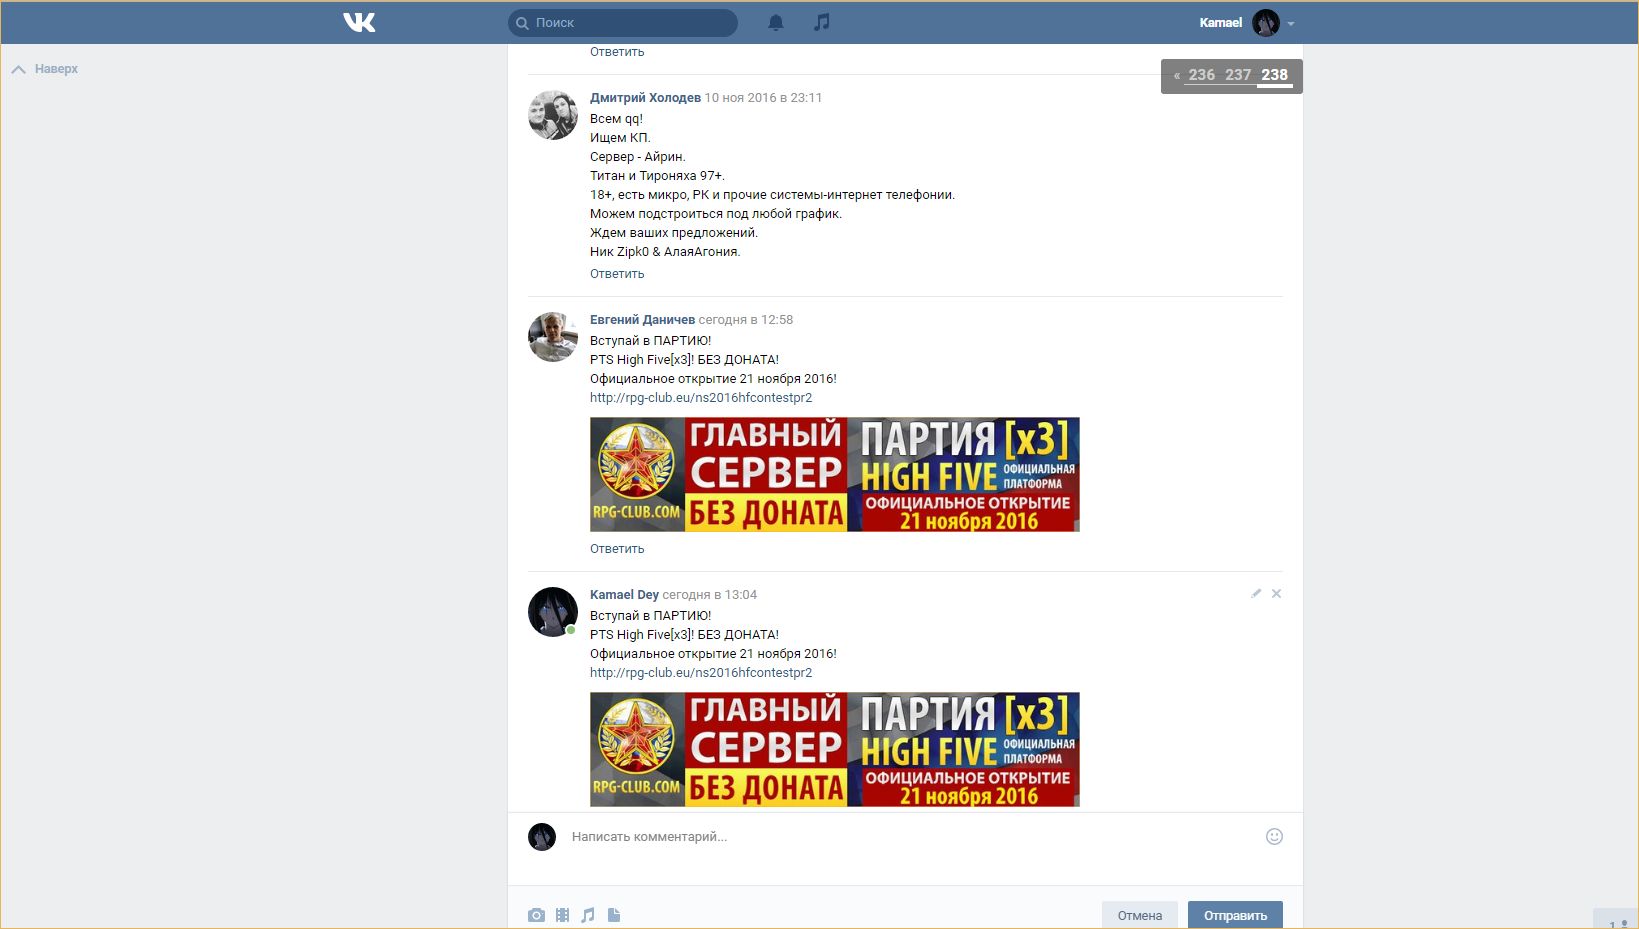Go to page 237
This screenshot has width=1639, height=929.
[x=1238, y=75]
